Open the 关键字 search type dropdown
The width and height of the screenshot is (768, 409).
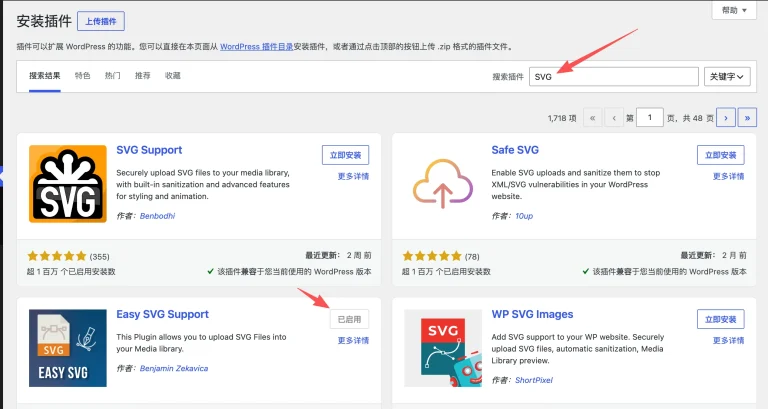click(727, 77)
